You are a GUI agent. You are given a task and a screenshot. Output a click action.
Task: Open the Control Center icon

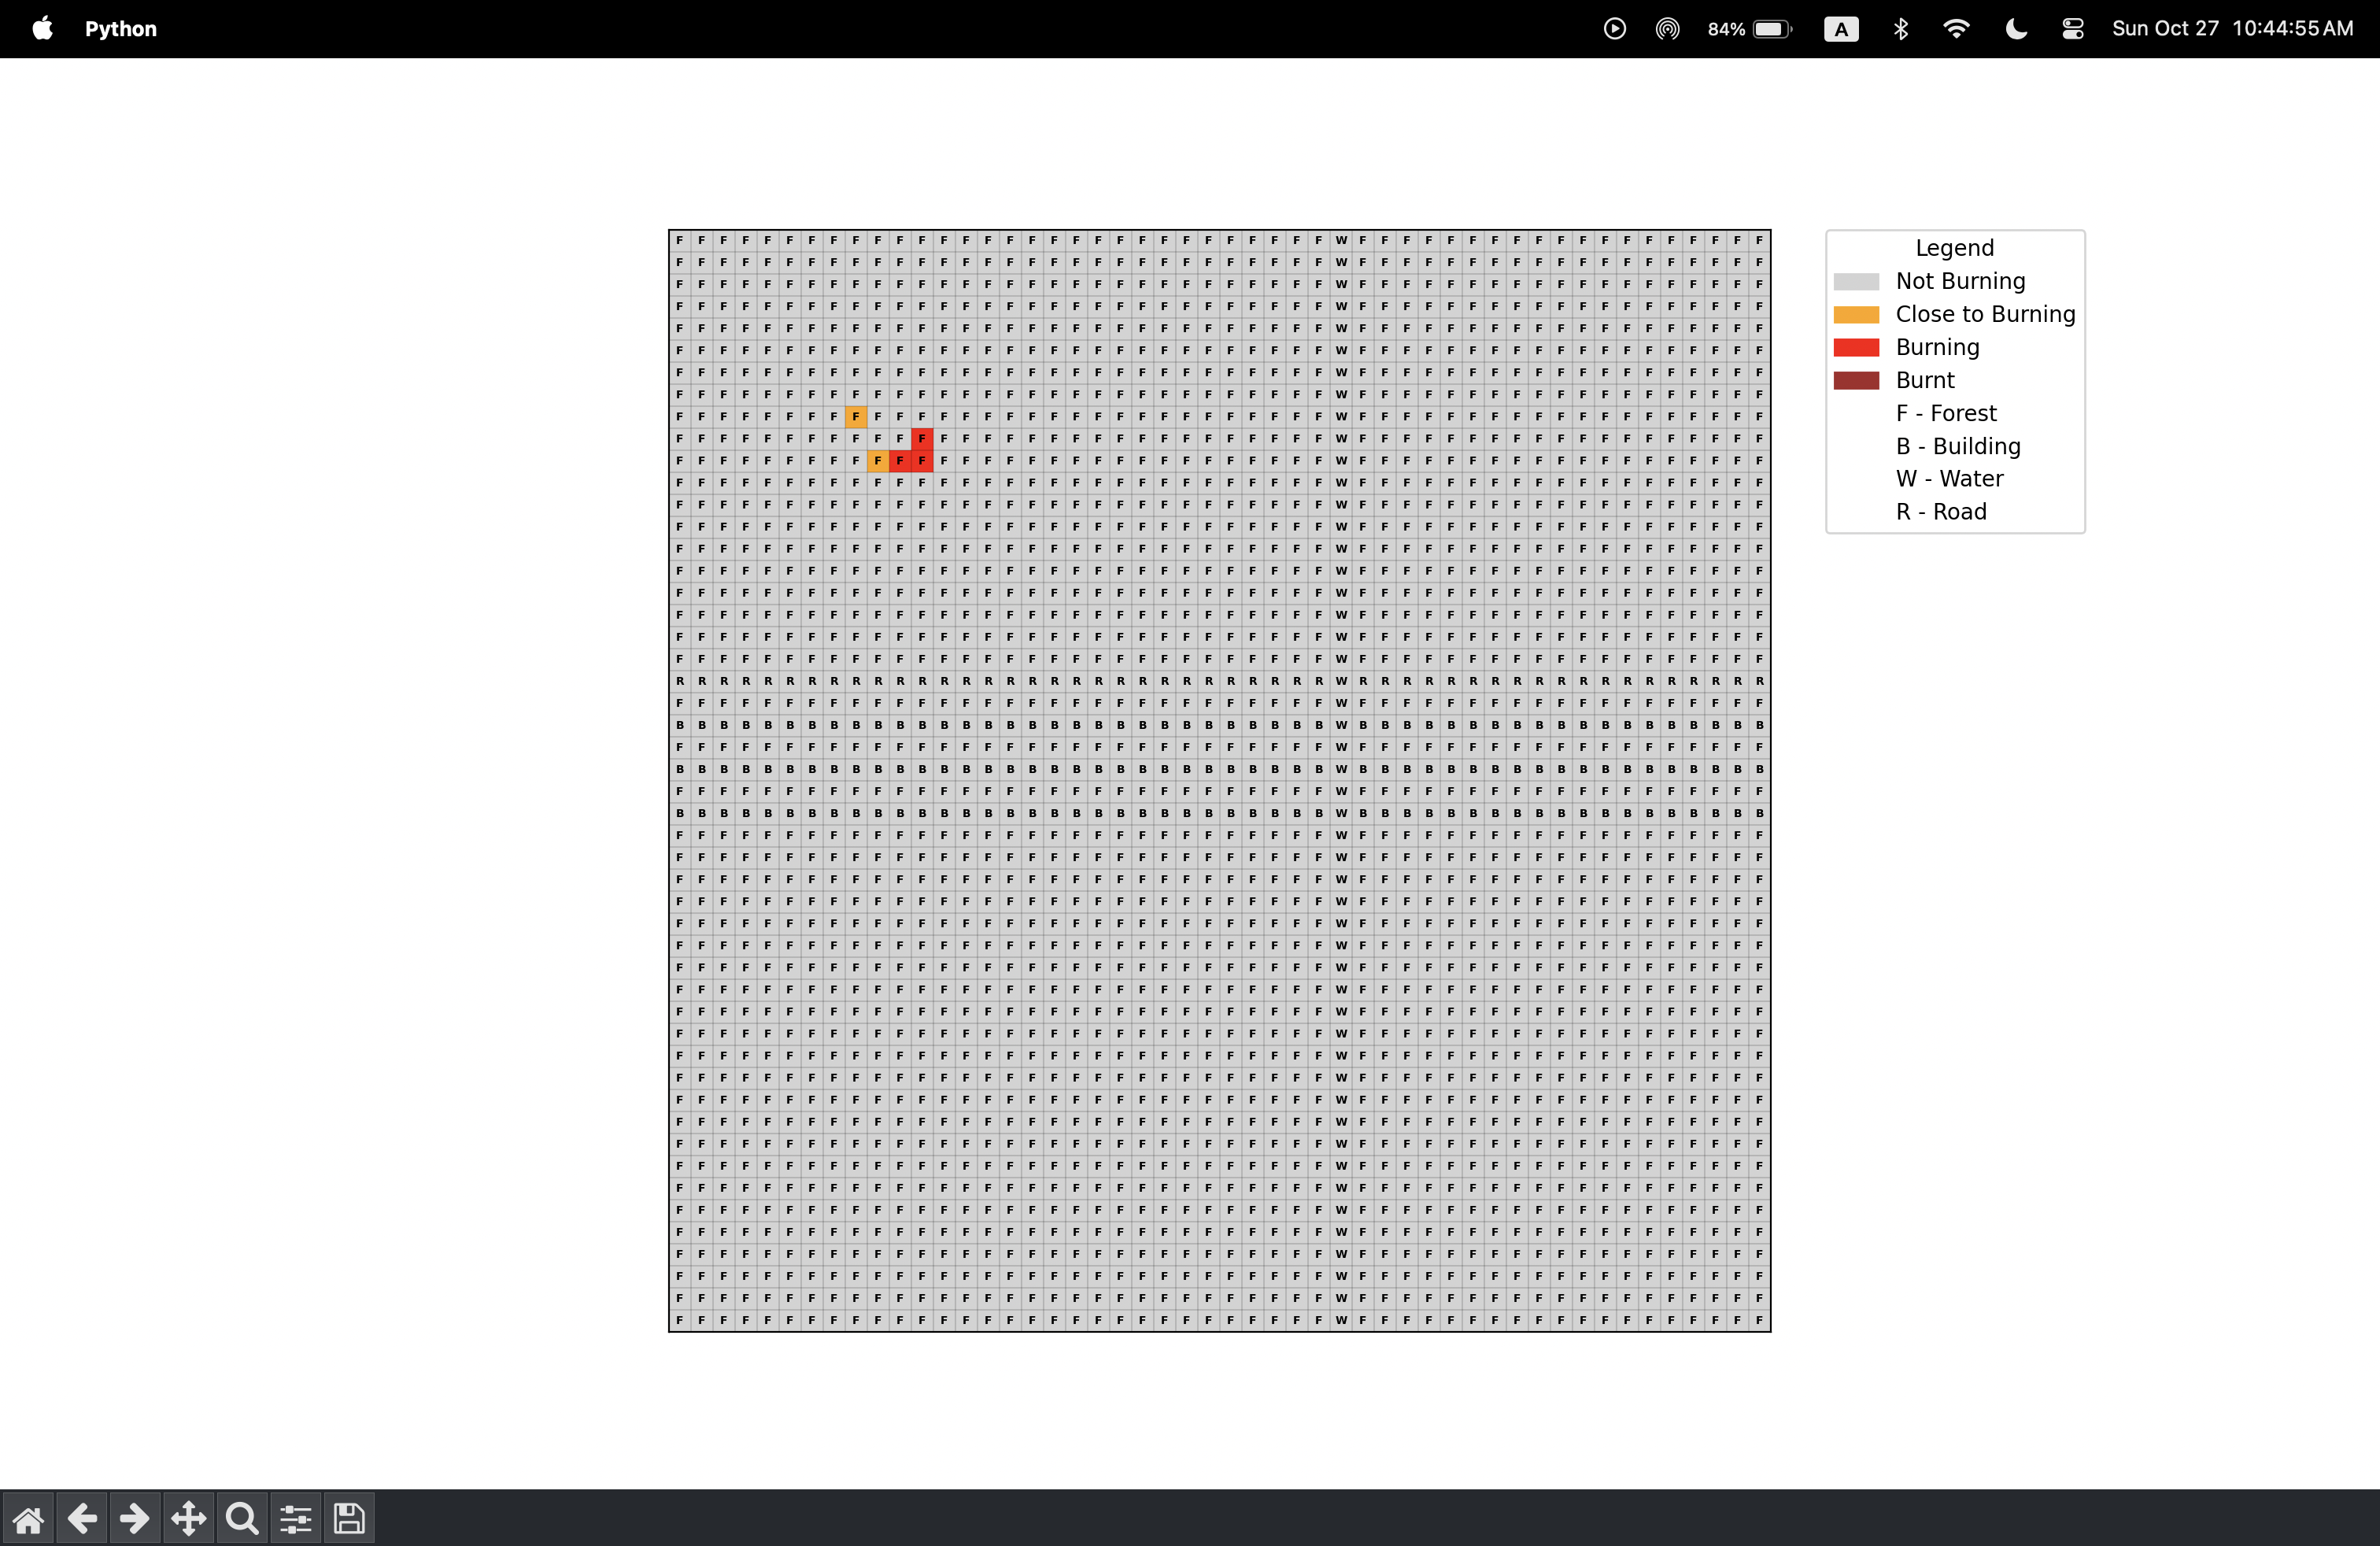2072,29
